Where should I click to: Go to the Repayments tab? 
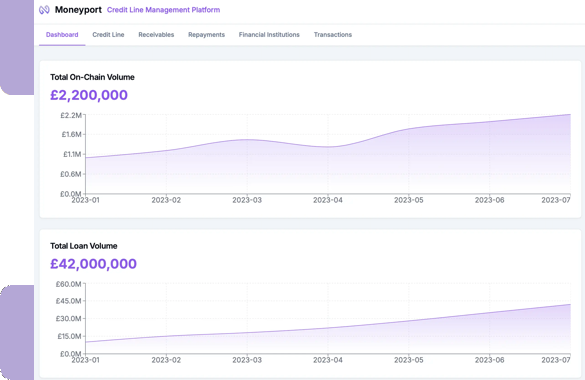point(206,35)
